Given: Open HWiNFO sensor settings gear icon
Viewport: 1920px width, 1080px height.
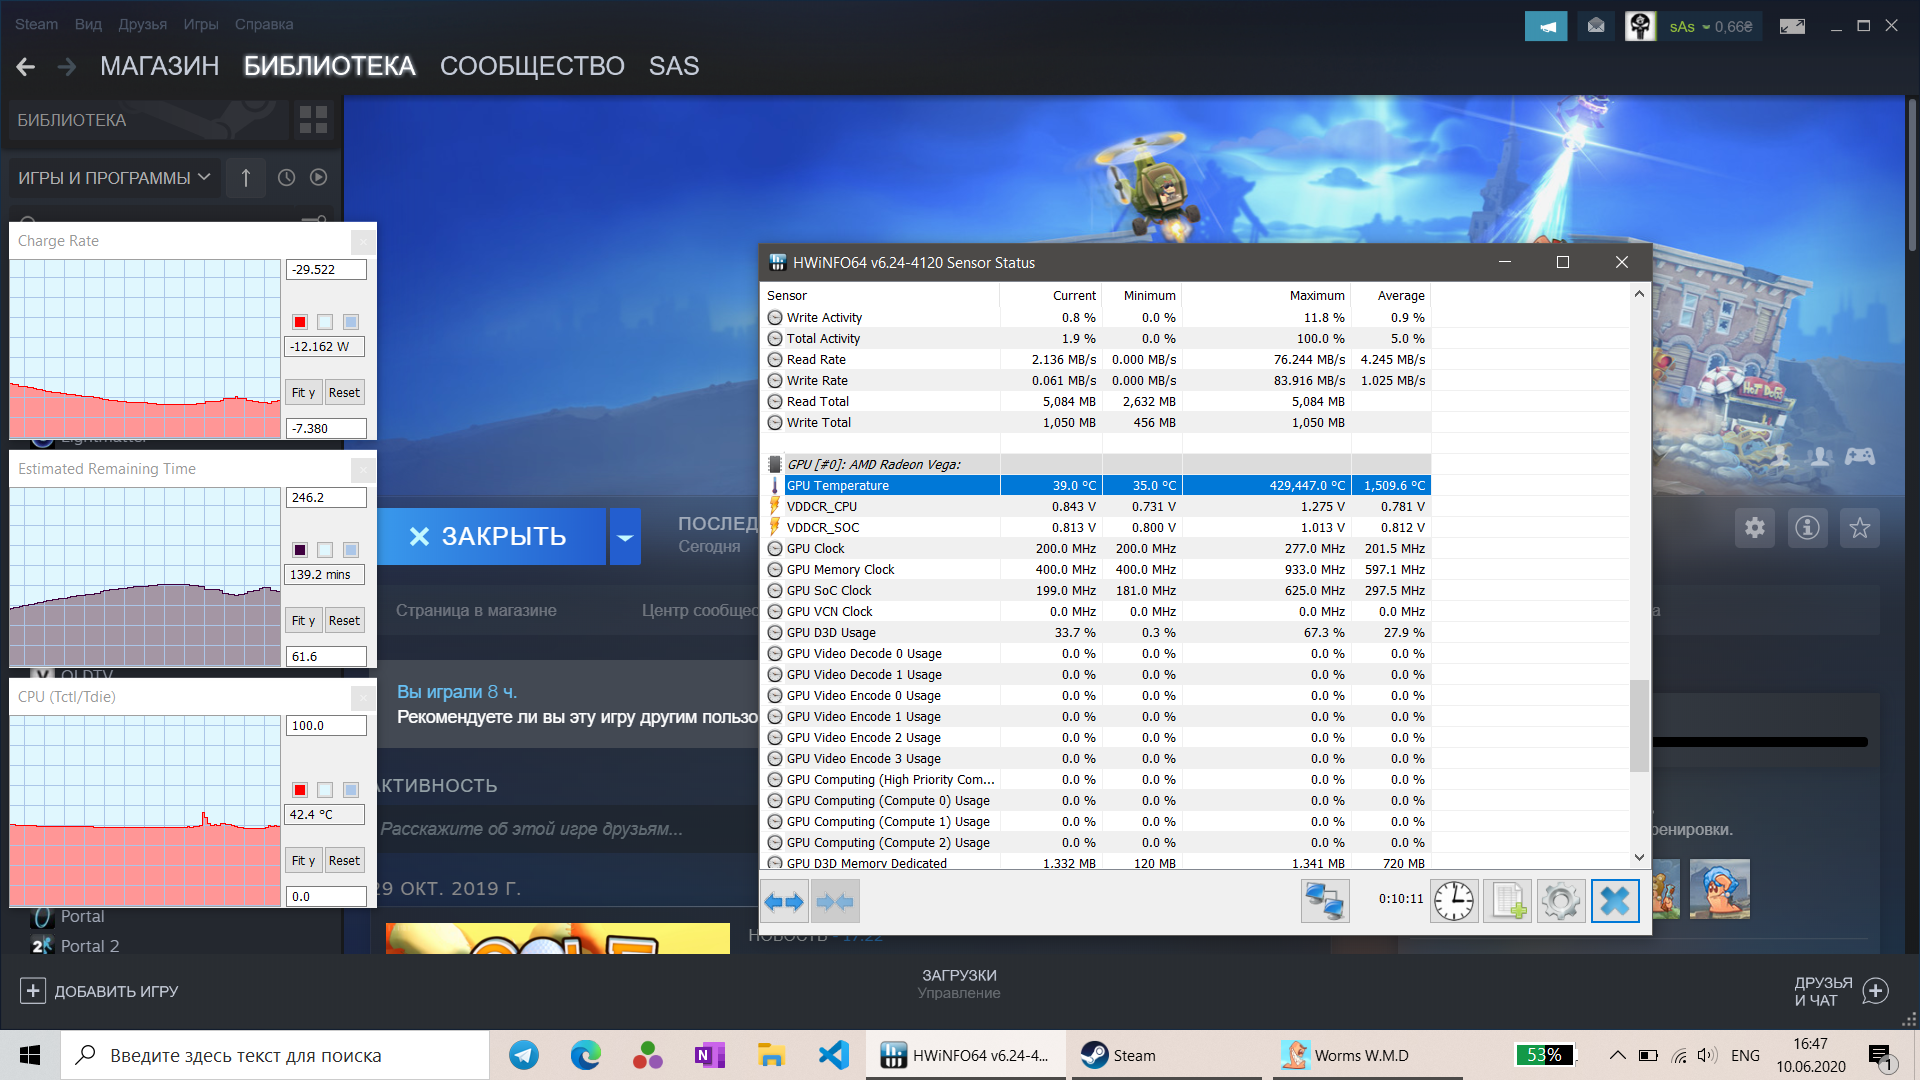Looking at the screenshot, I should 1561,901.
